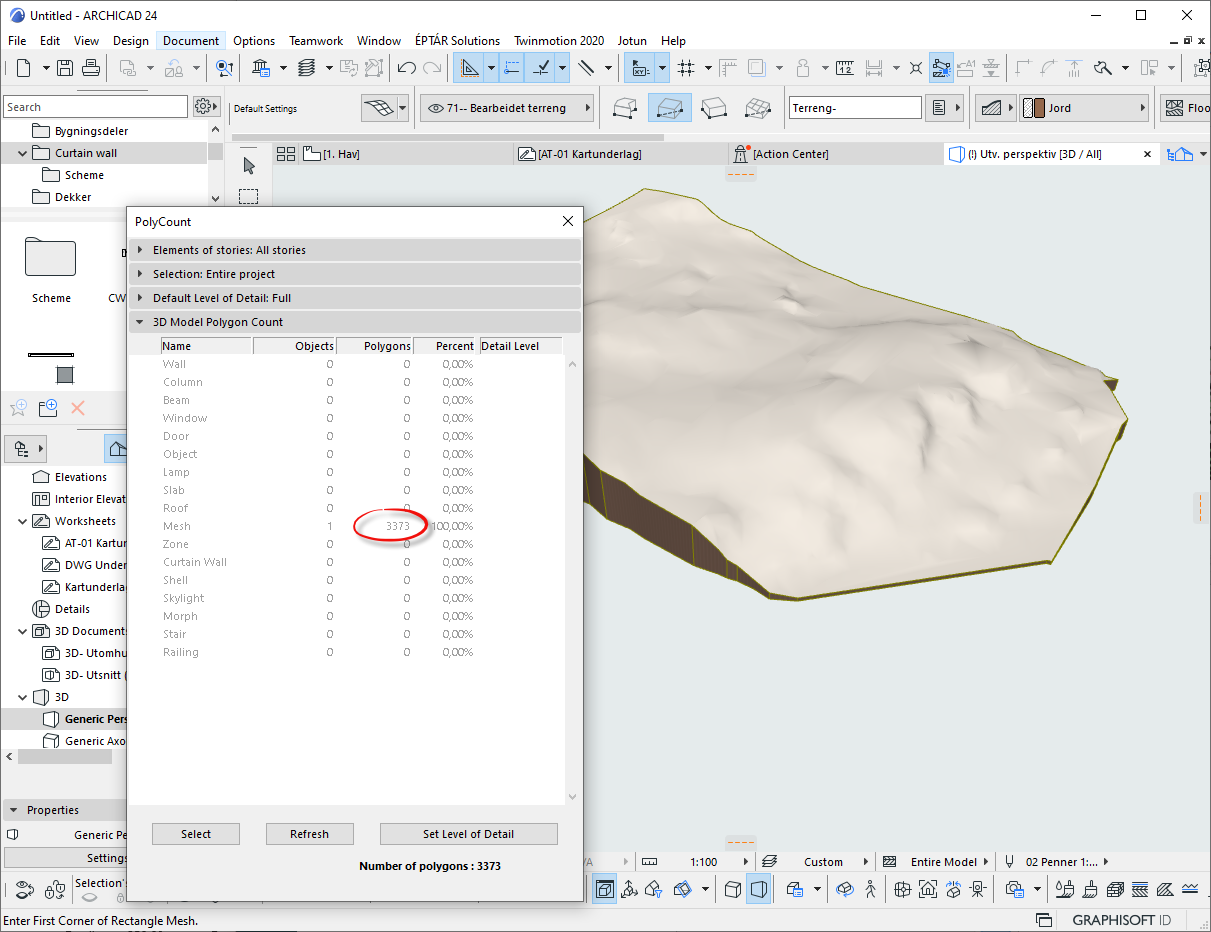This screenshot has height=932, width=1211.
Task: Close the Utv. perspektiv 3D tab
Action: 1148,154
